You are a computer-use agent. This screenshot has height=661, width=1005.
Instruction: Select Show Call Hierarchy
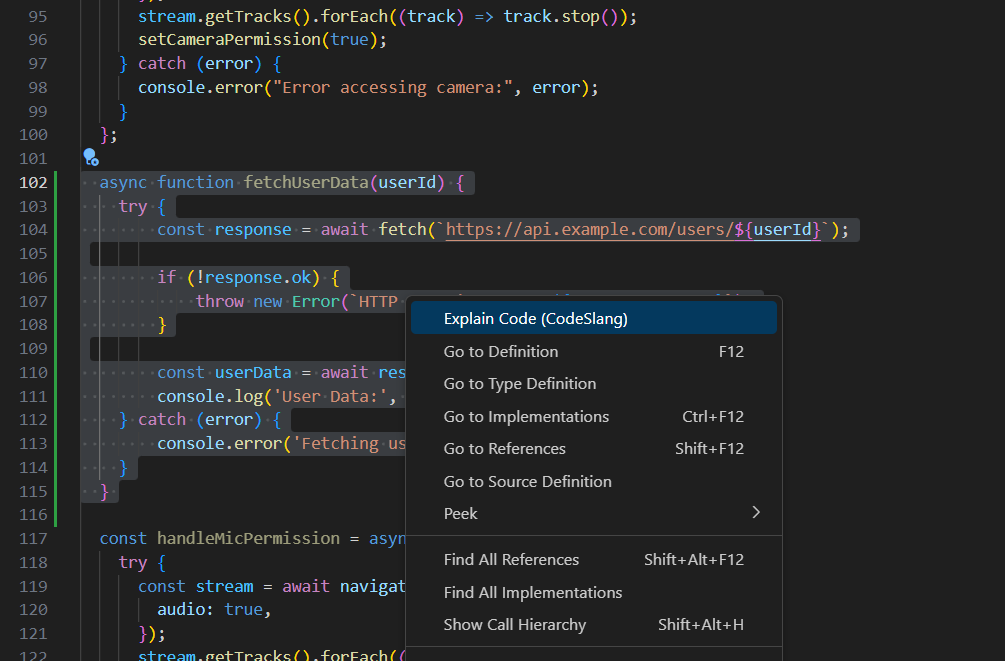(x=594, y=624)
